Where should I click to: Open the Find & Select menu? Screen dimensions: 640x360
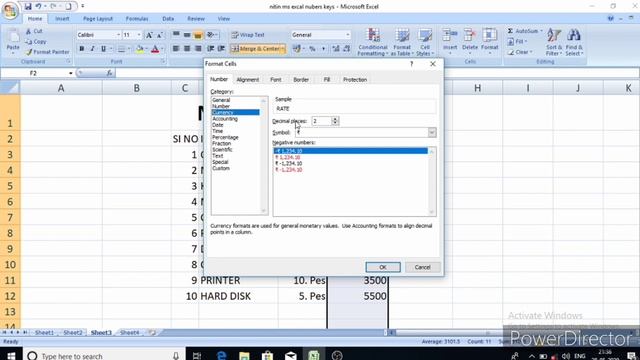coord(574,42)
